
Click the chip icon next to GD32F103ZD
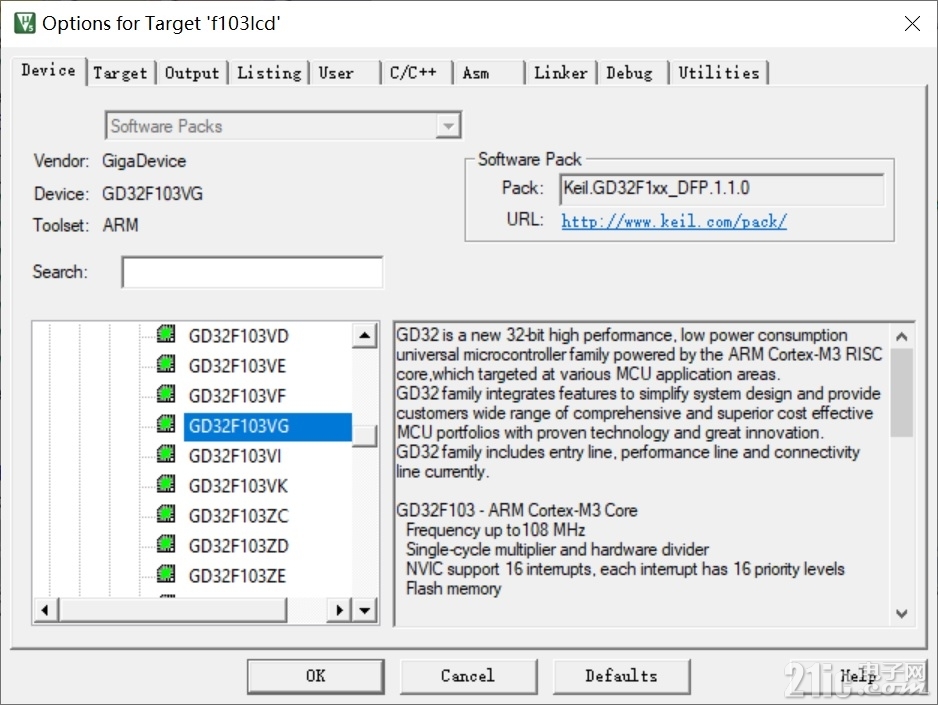pos(166,544)
